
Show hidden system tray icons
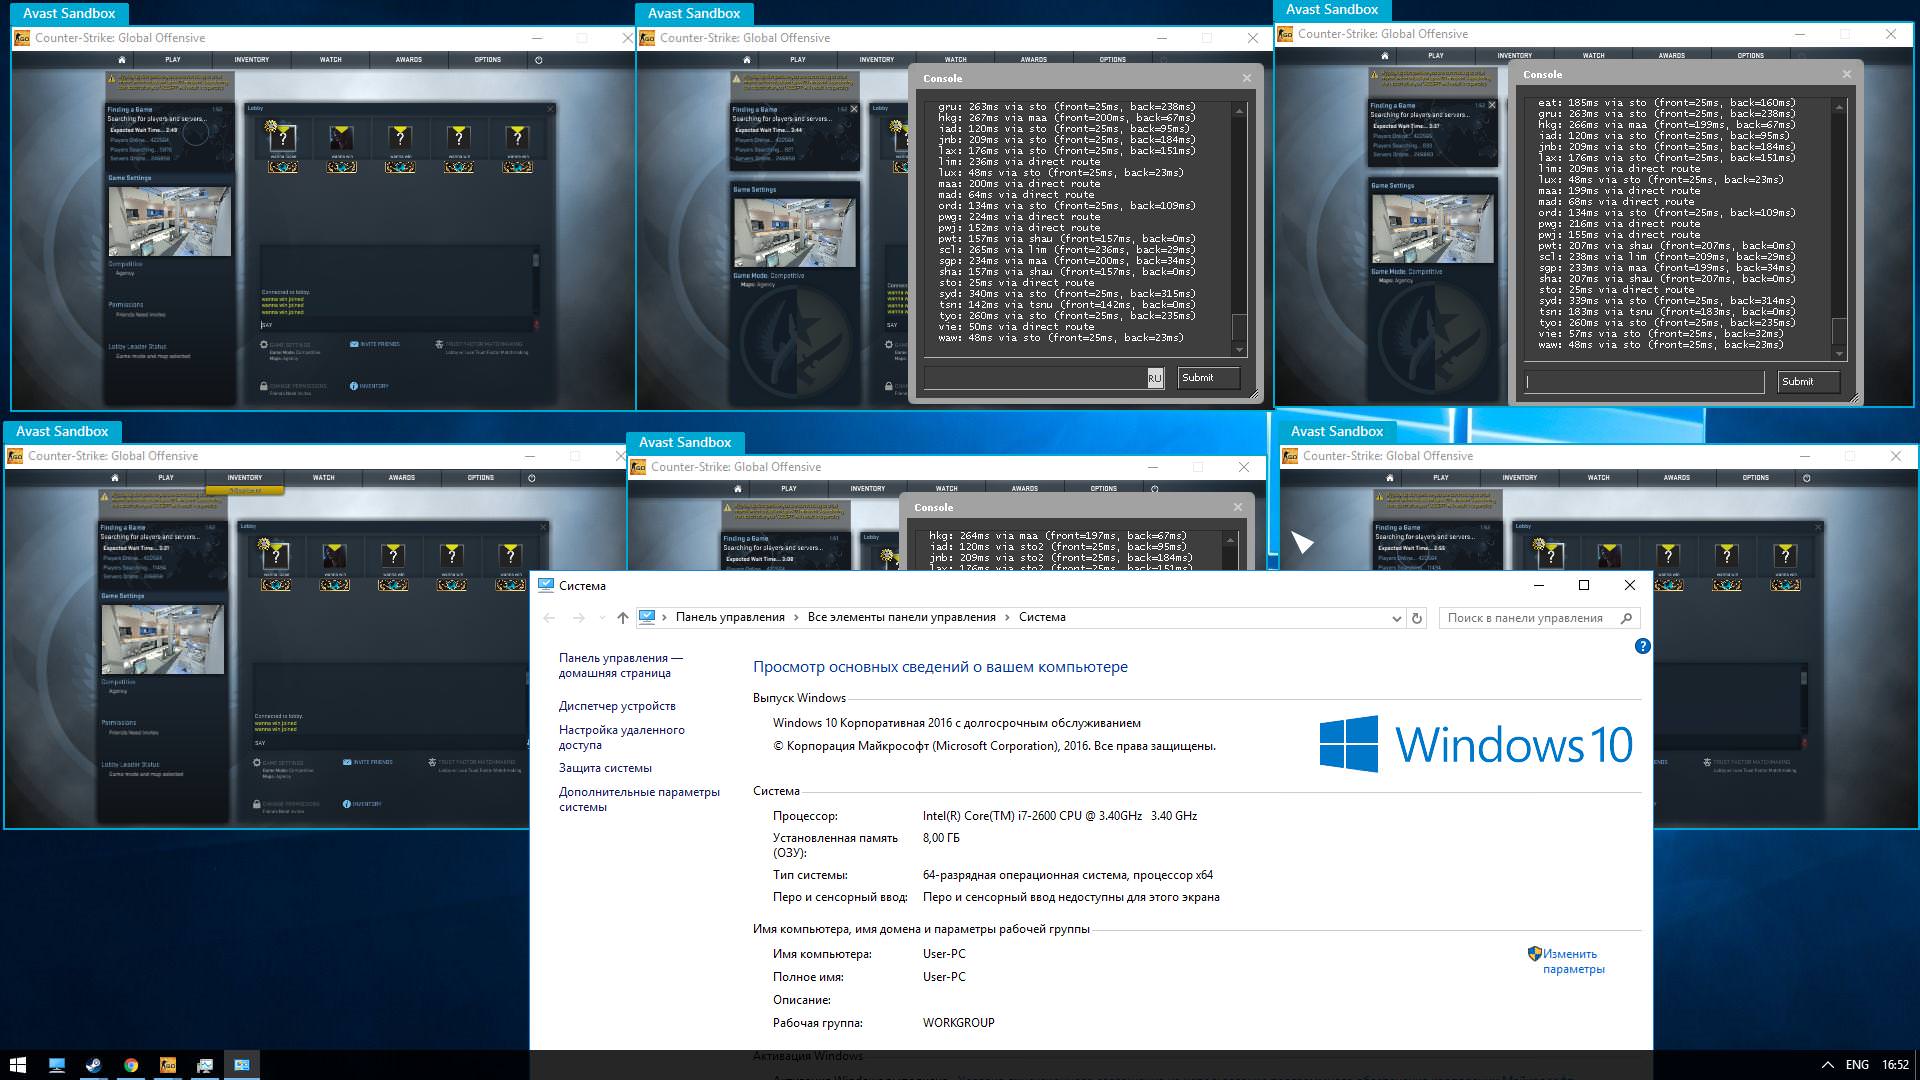click(x=1827, y=1065)
